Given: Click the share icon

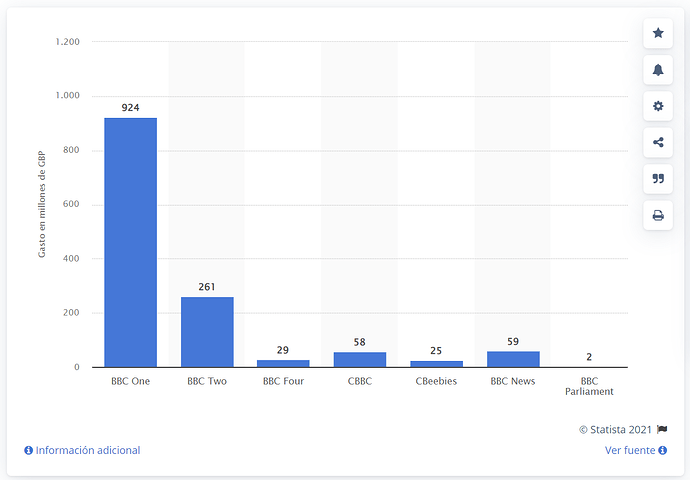Looking at the screenshot, I should pos(658,143).
